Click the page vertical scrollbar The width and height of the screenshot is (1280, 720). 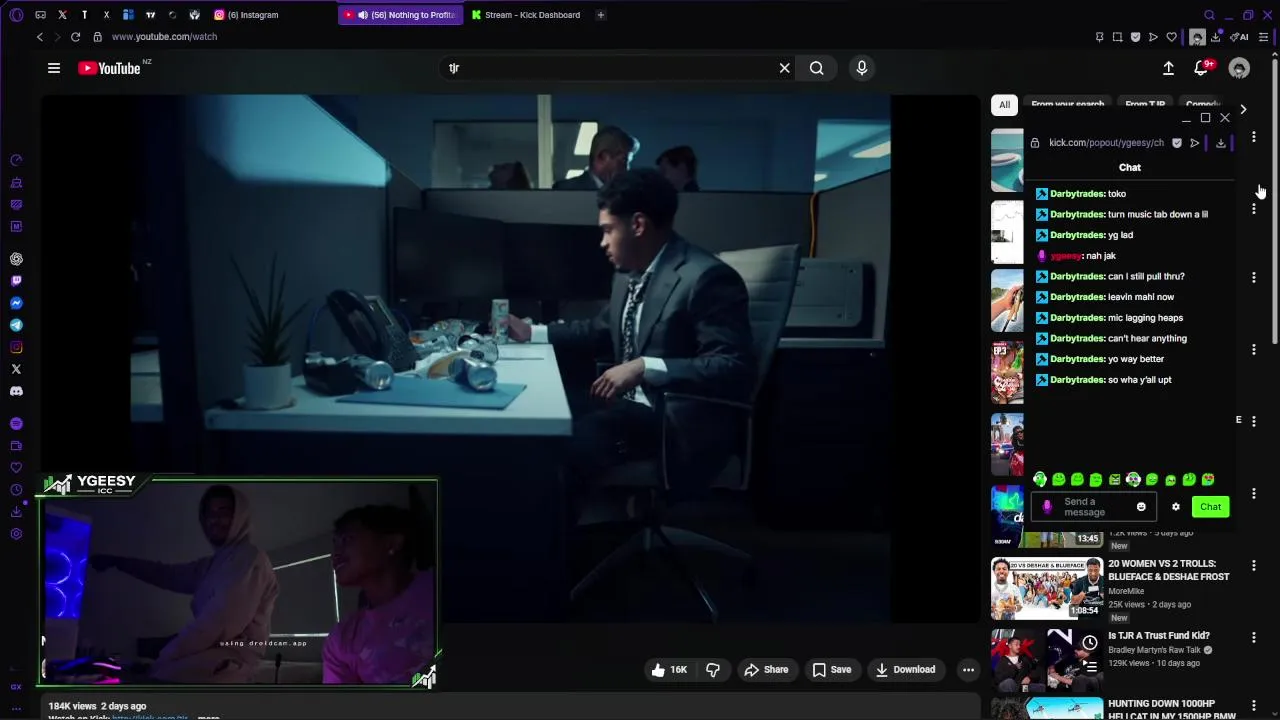click(x=1274, y=200)
